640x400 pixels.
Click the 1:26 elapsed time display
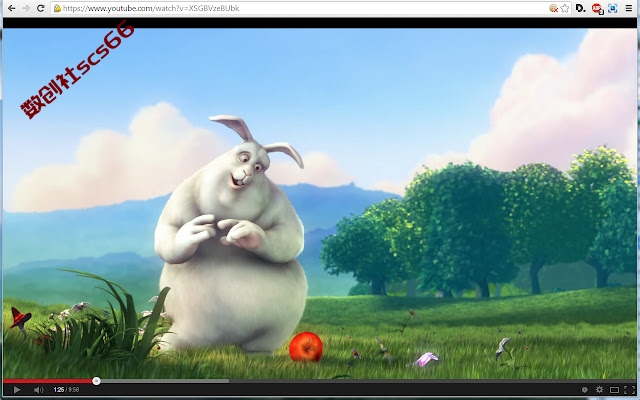[59, 390]
